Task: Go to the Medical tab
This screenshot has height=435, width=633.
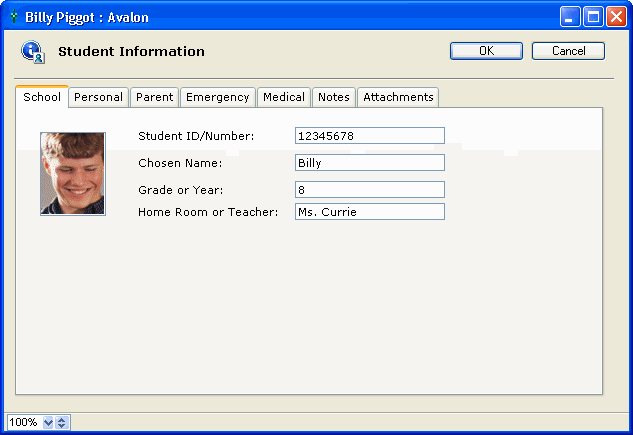Action: (x=284, y=97)
